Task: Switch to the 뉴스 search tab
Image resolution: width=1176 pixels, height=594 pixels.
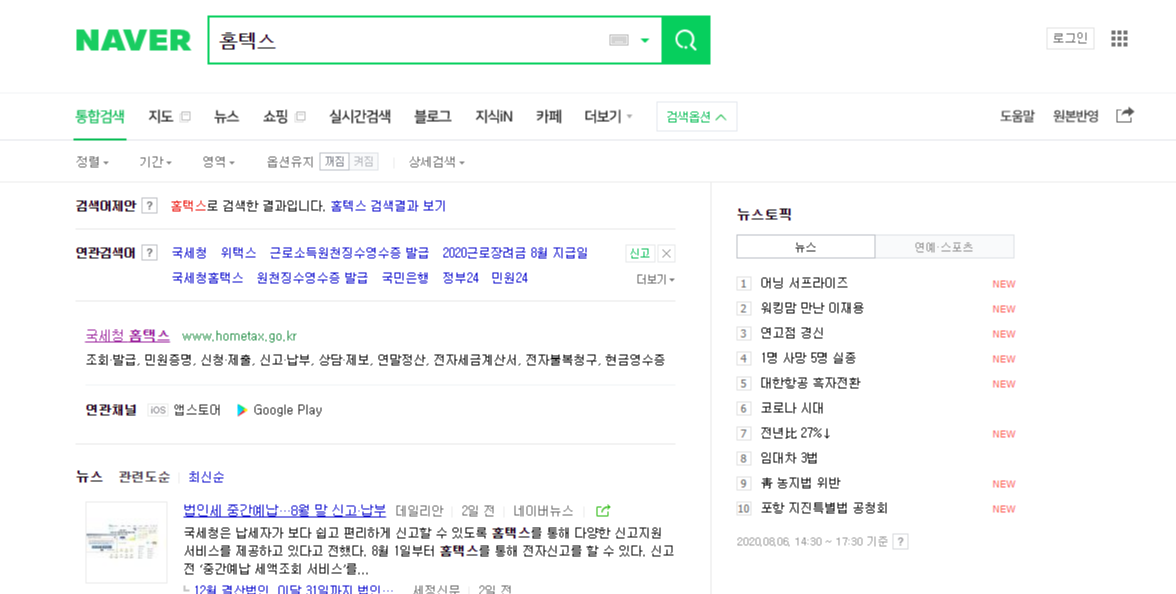Action: pos(226,117)
